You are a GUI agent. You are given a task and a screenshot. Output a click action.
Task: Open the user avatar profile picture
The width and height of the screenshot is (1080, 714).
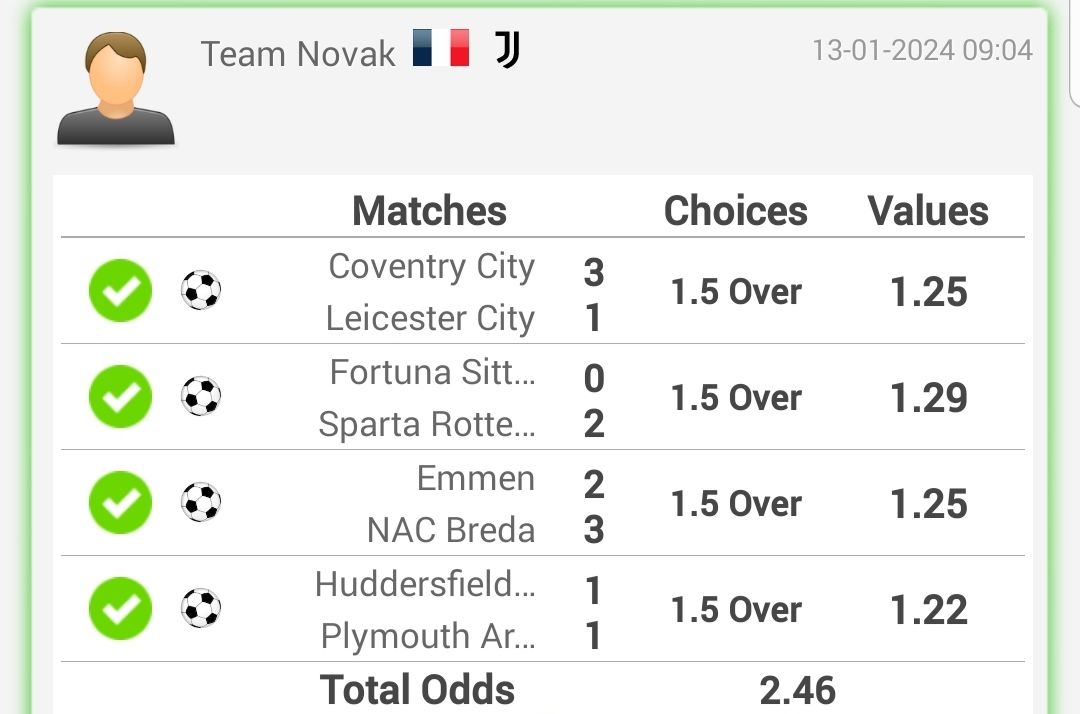[x=116, y=88]
